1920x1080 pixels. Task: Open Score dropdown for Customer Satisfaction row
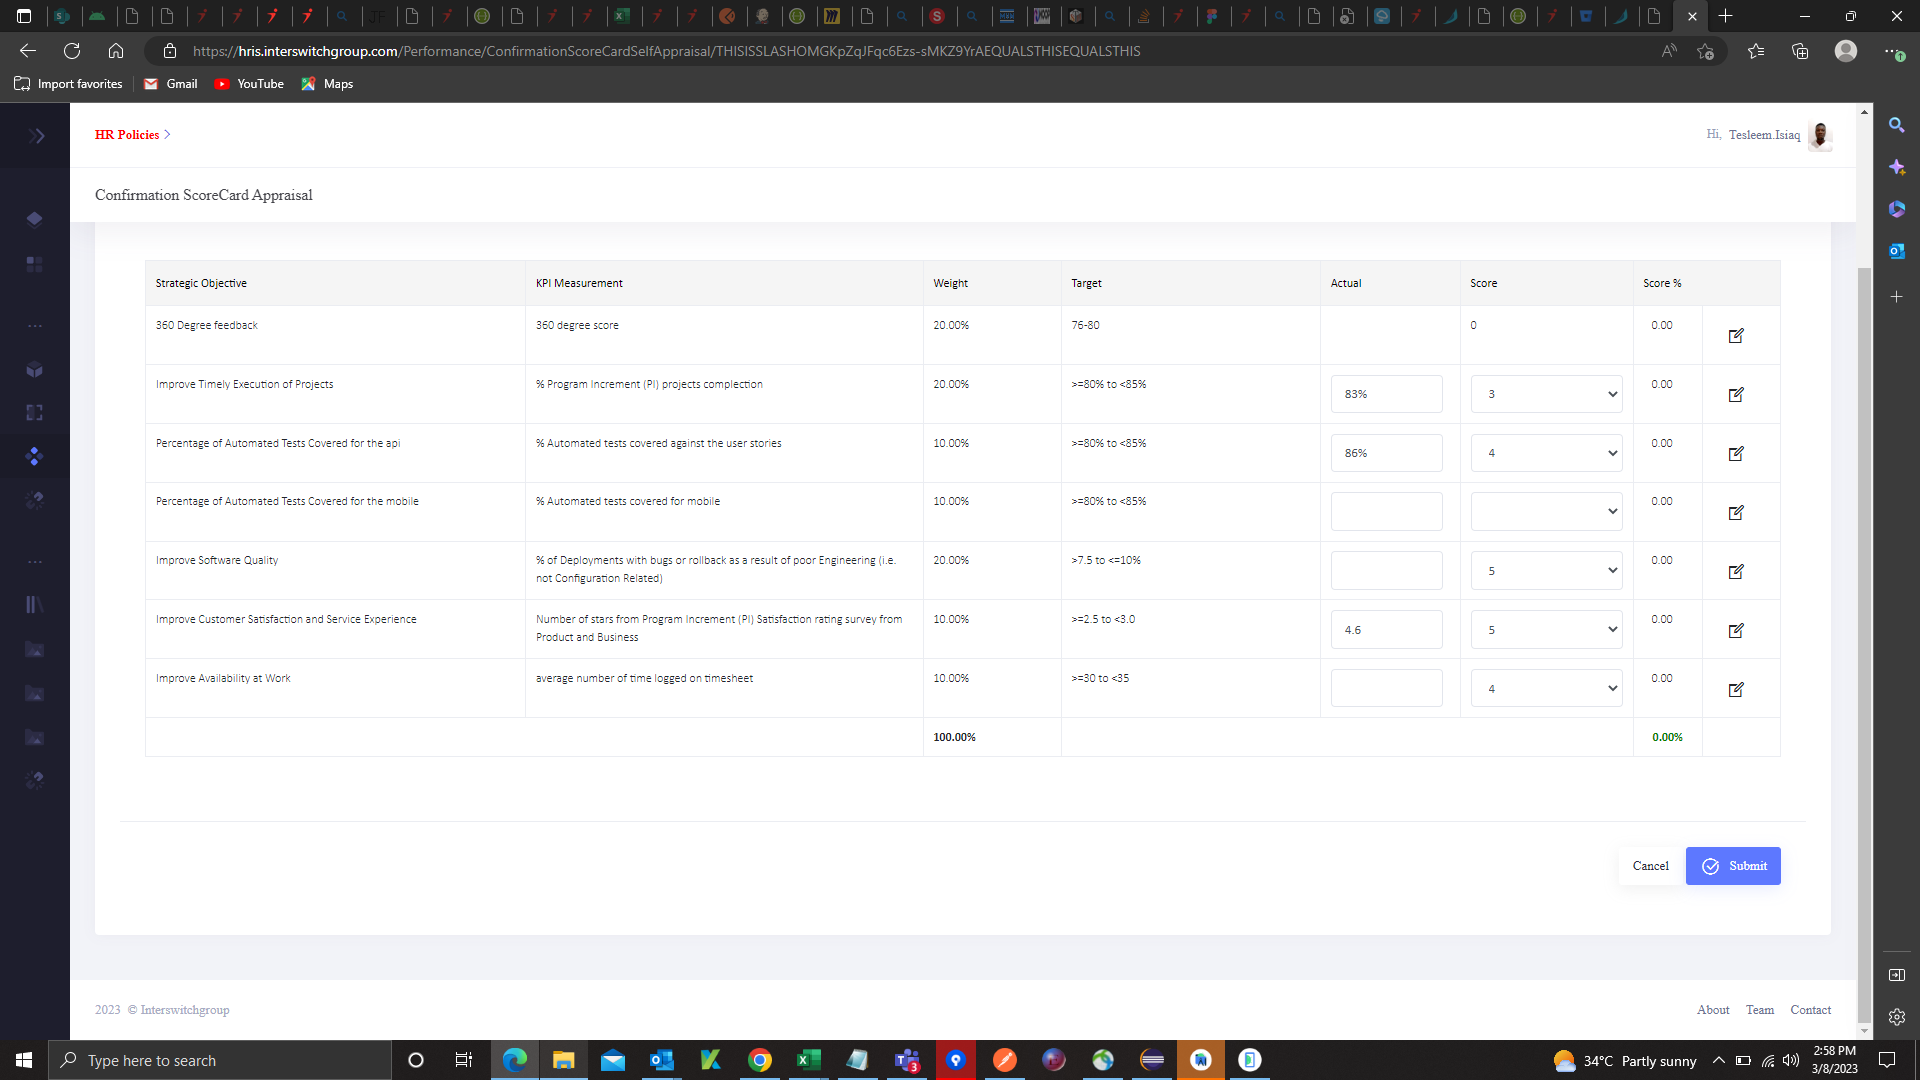[1546, 630]
